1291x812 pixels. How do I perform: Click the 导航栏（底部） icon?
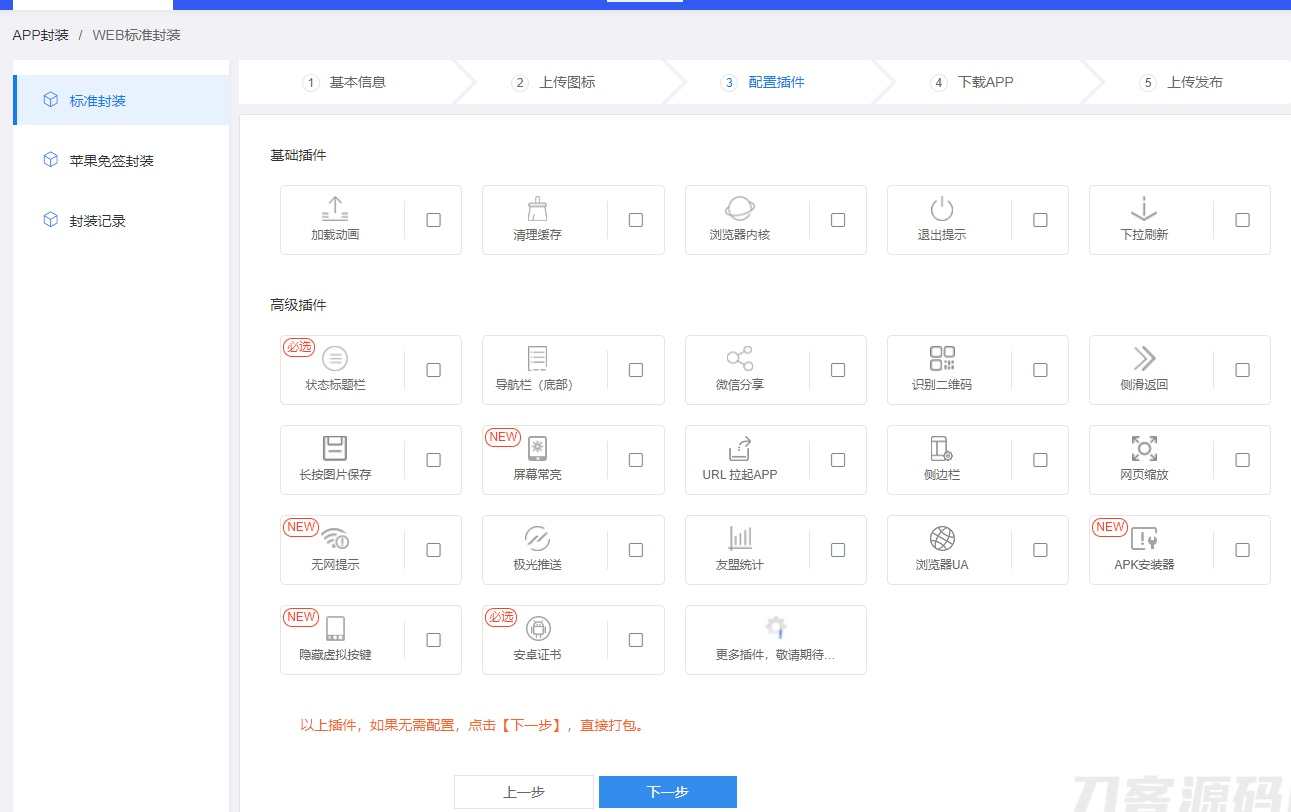(537, 358)
